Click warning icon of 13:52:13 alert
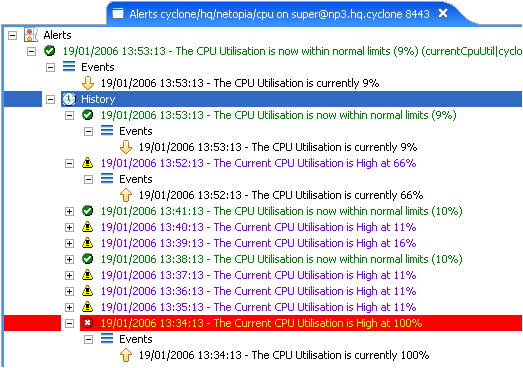The image size is (523, 368). (88, 163)
